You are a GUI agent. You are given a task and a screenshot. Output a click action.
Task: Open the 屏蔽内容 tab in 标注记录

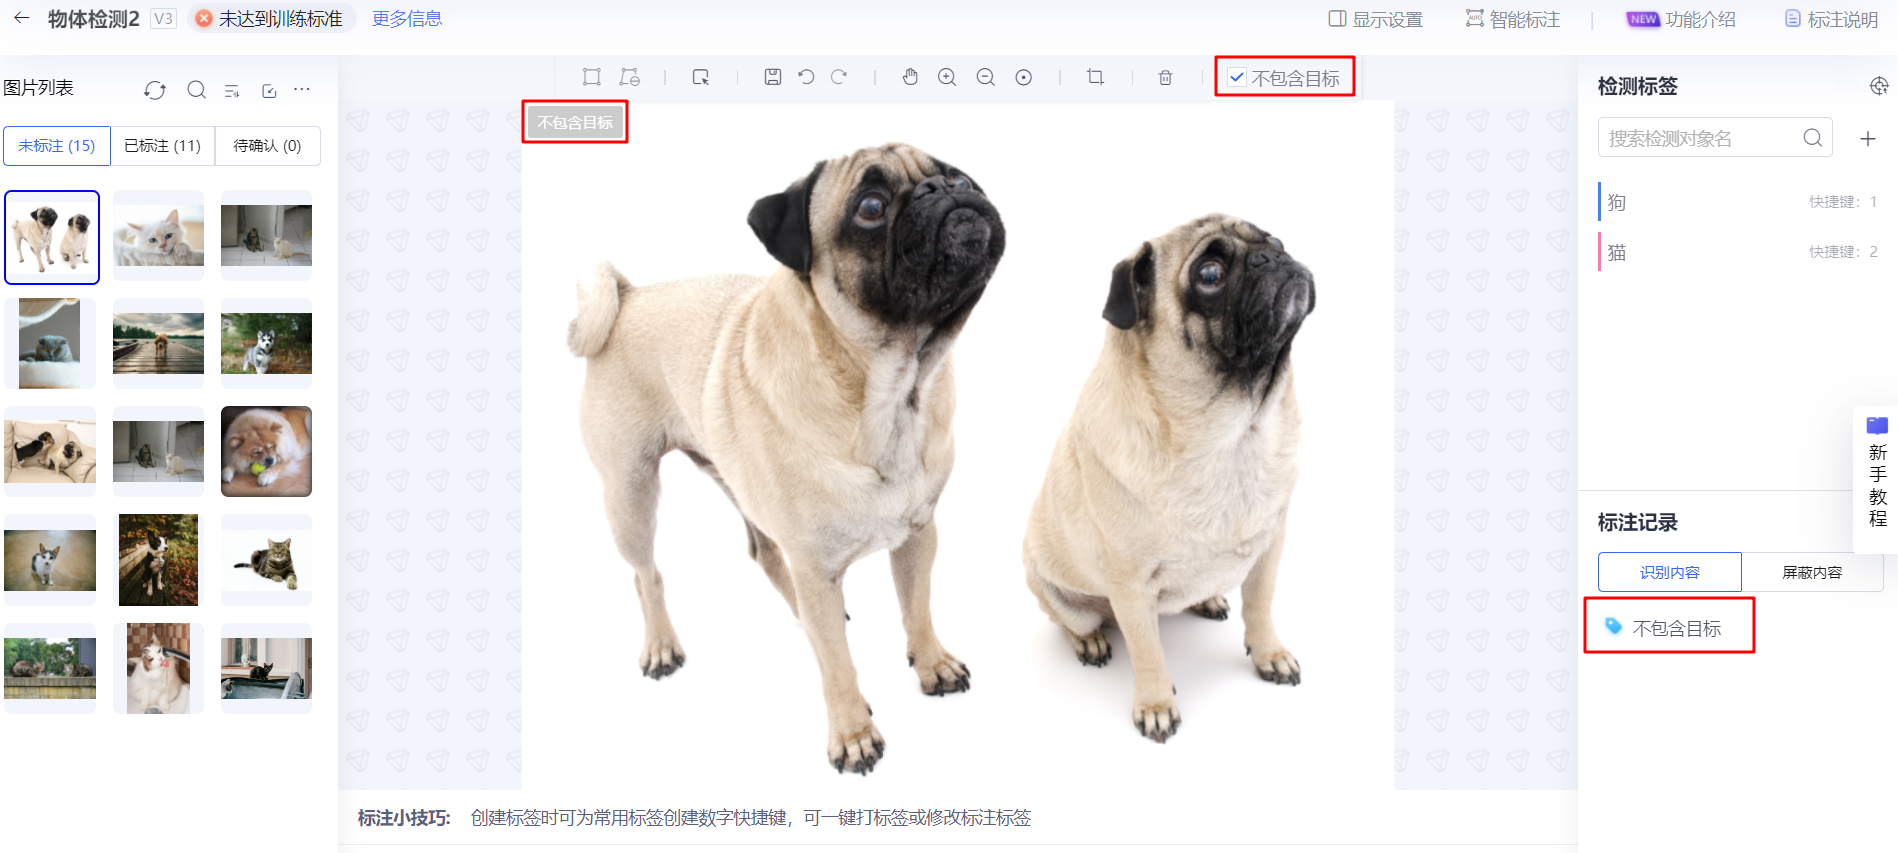[1812, 572]
